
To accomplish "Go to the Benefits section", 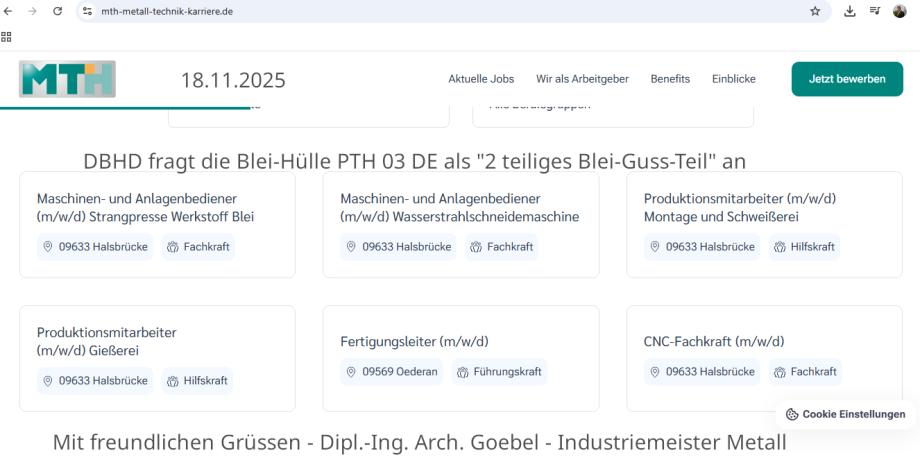I will [670, 79].
